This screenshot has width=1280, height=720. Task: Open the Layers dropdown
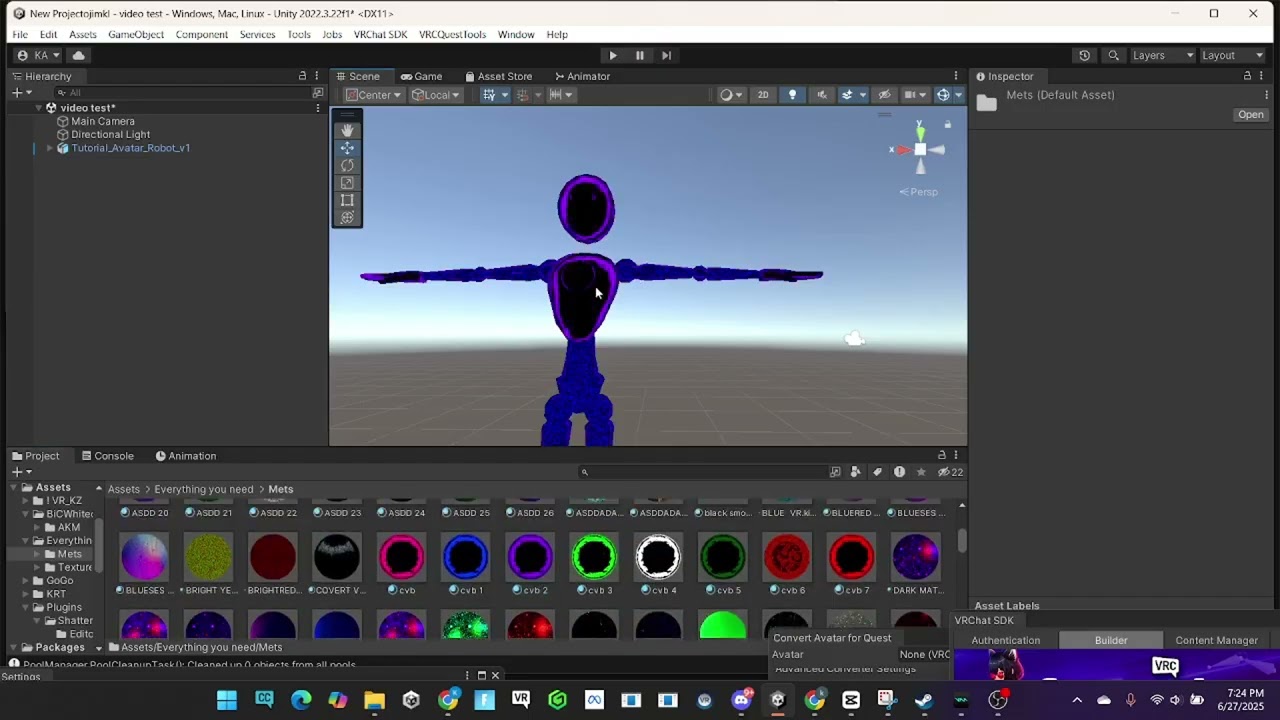[1162, 55]
